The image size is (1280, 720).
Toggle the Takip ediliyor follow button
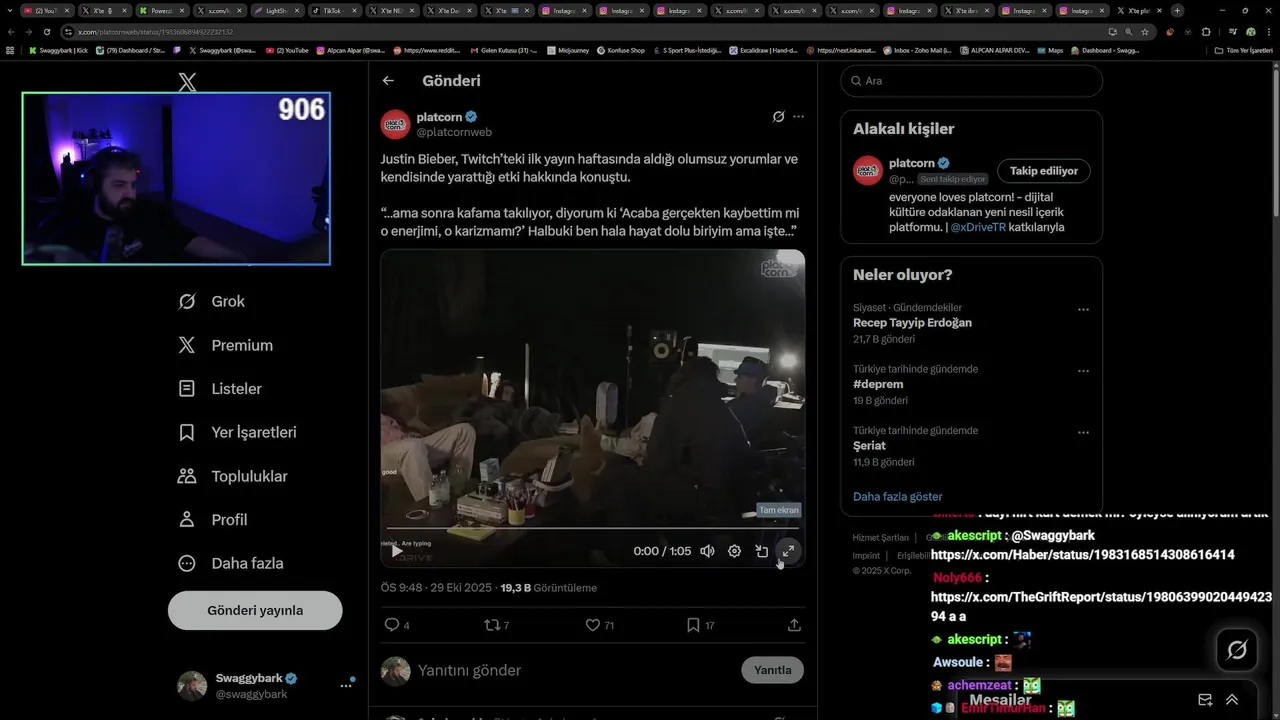pos(1044,171)
